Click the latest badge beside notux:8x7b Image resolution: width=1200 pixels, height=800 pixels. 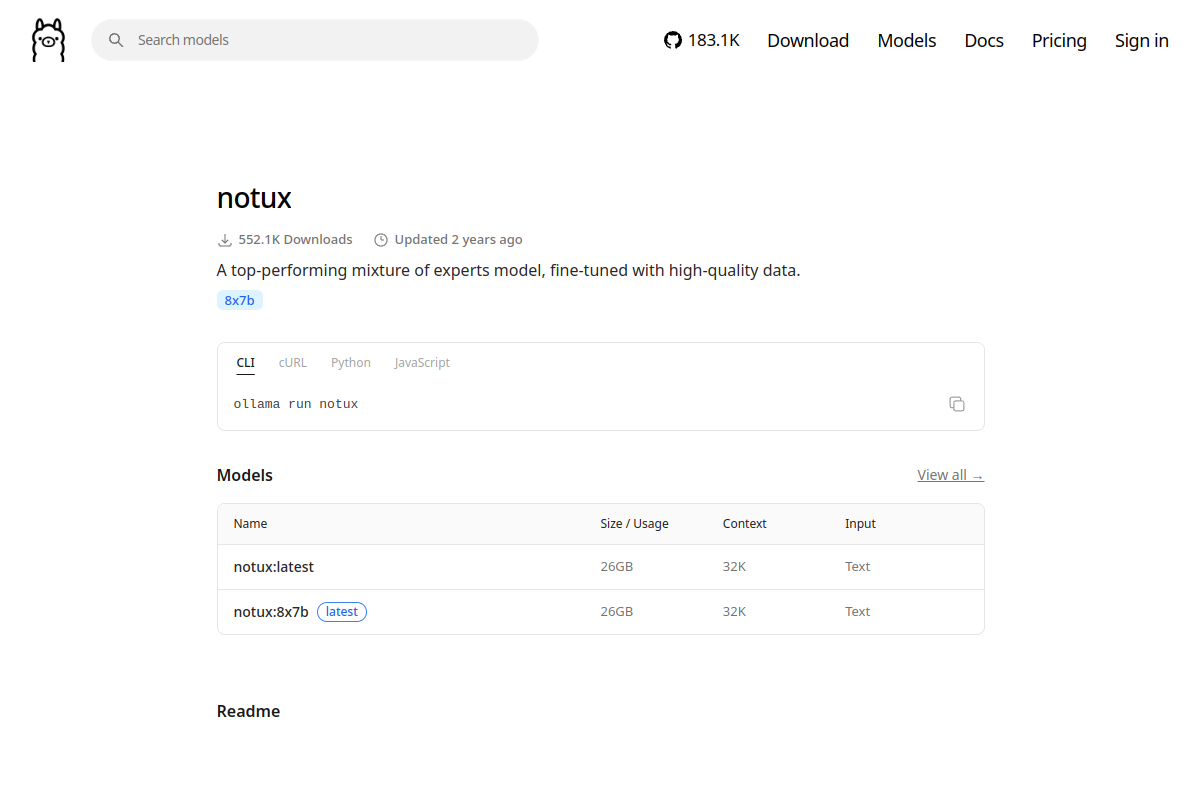click(x=342, y=612)
